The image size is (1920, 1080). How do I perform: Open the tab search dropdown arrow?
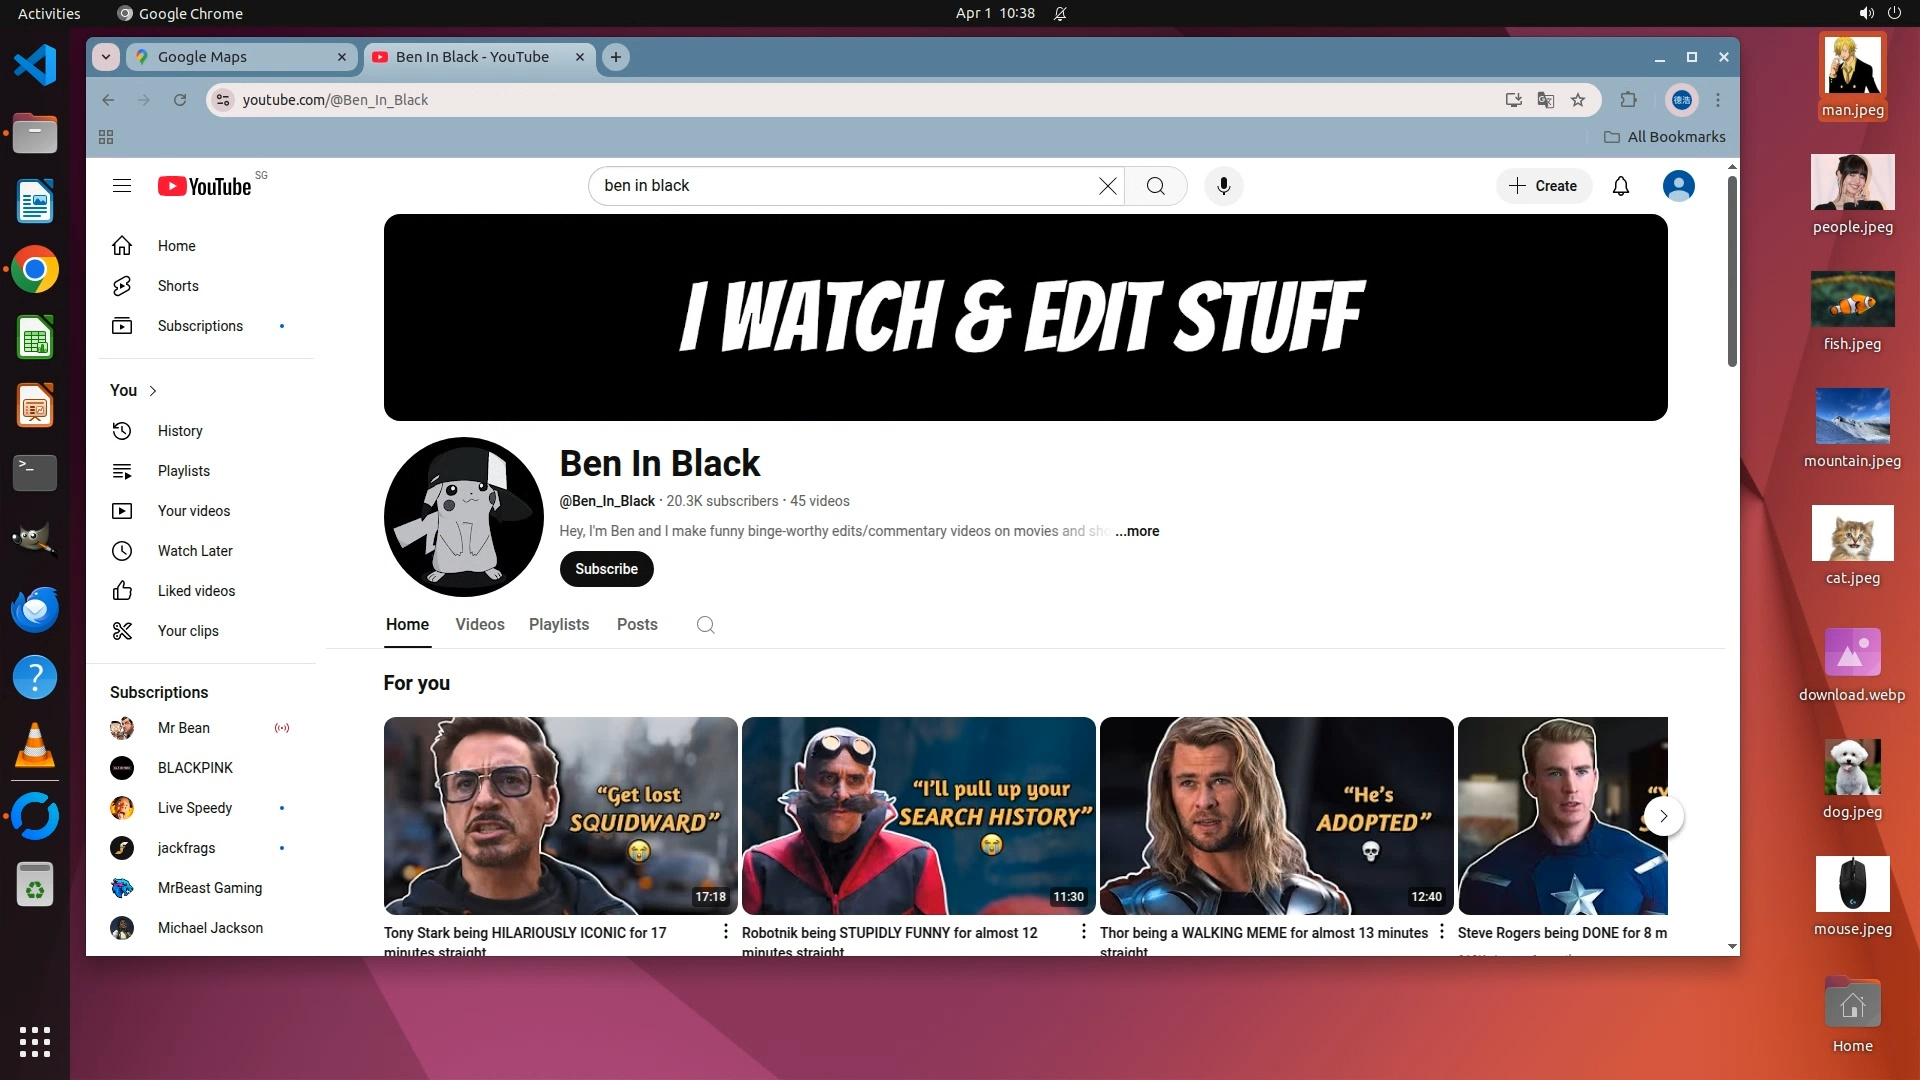[106, 57]
